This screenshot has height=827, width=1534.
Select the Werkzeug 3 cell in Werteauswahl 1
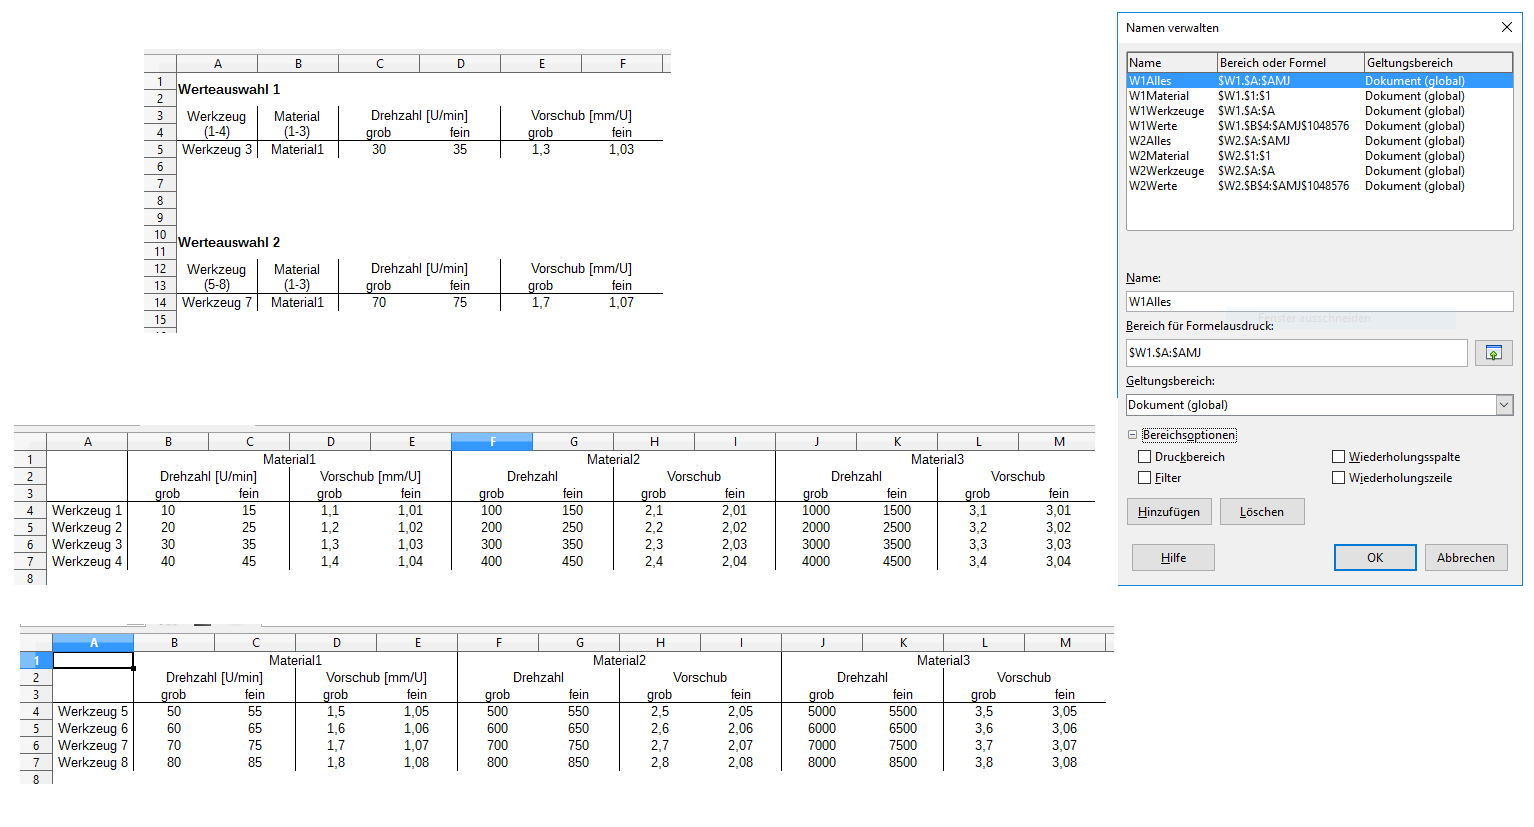[217, 149]
